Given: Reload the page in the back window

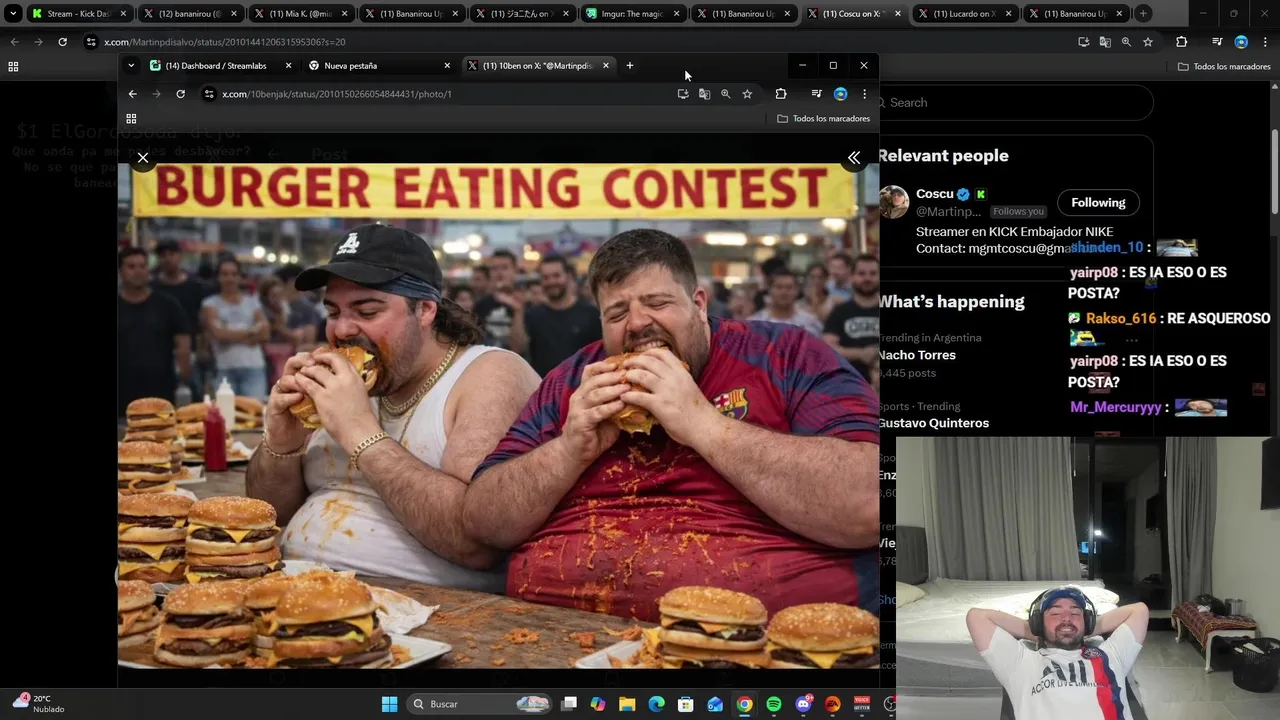Looking at the screenshot, I should click(62, 42).
